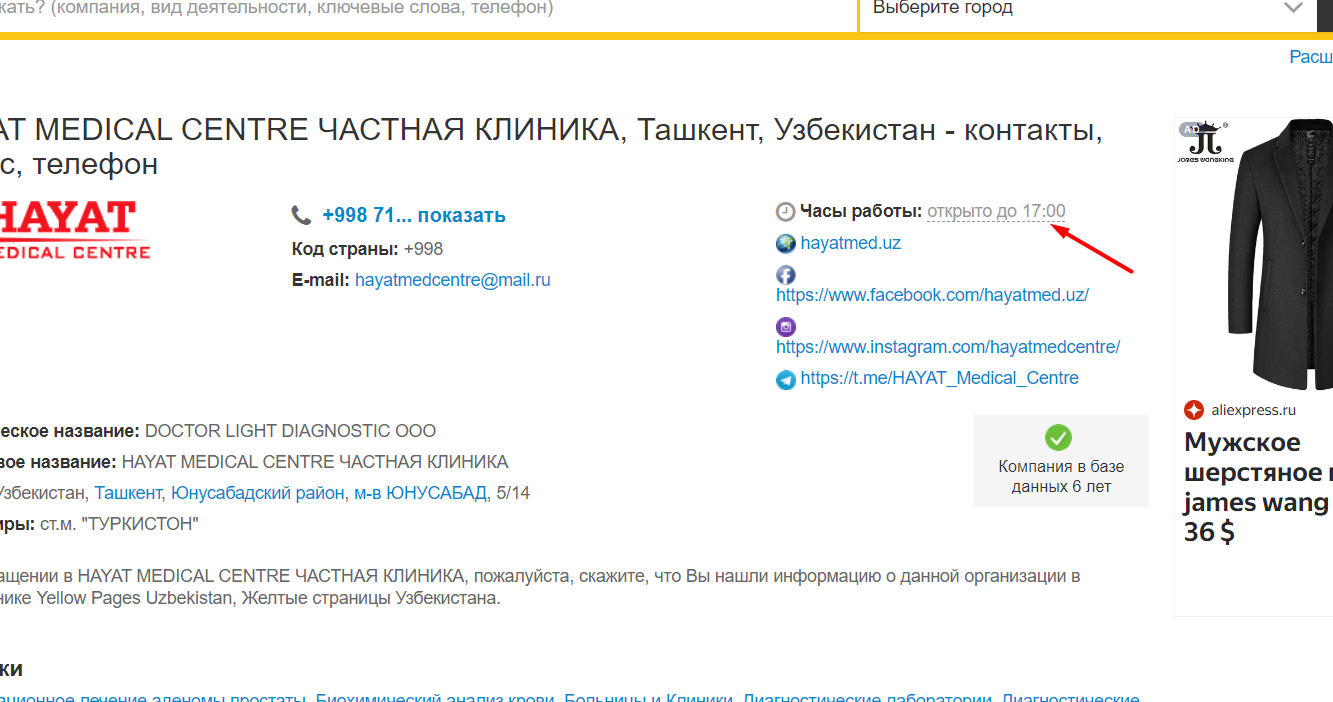1333x702 pixels.
Task: Click the Instagram icon
Action: (786, 327)
